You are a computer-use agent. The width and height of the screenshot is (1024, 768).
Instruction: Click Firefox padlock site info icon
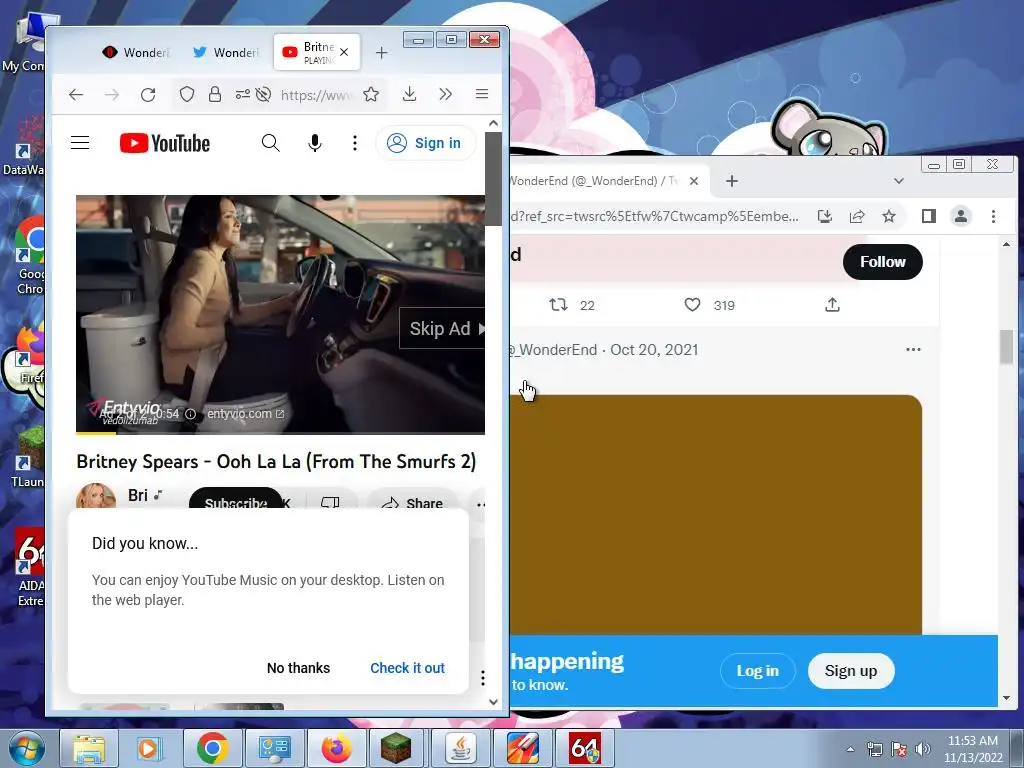[215, 95]
